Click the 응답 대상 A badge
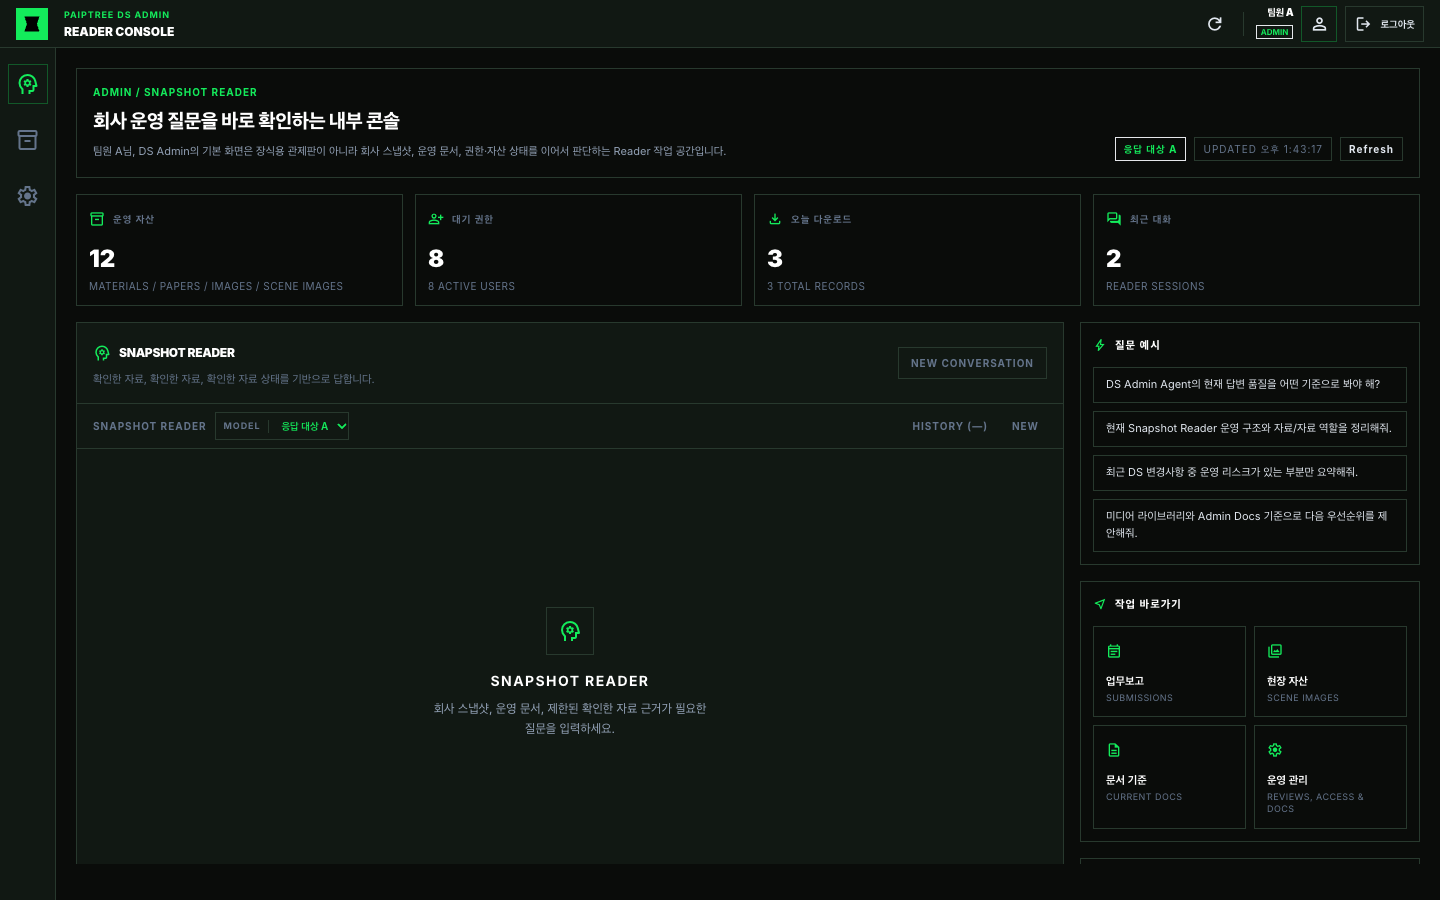The width and height of the screenshot is (1440, 900). (x=1150, y=149)
